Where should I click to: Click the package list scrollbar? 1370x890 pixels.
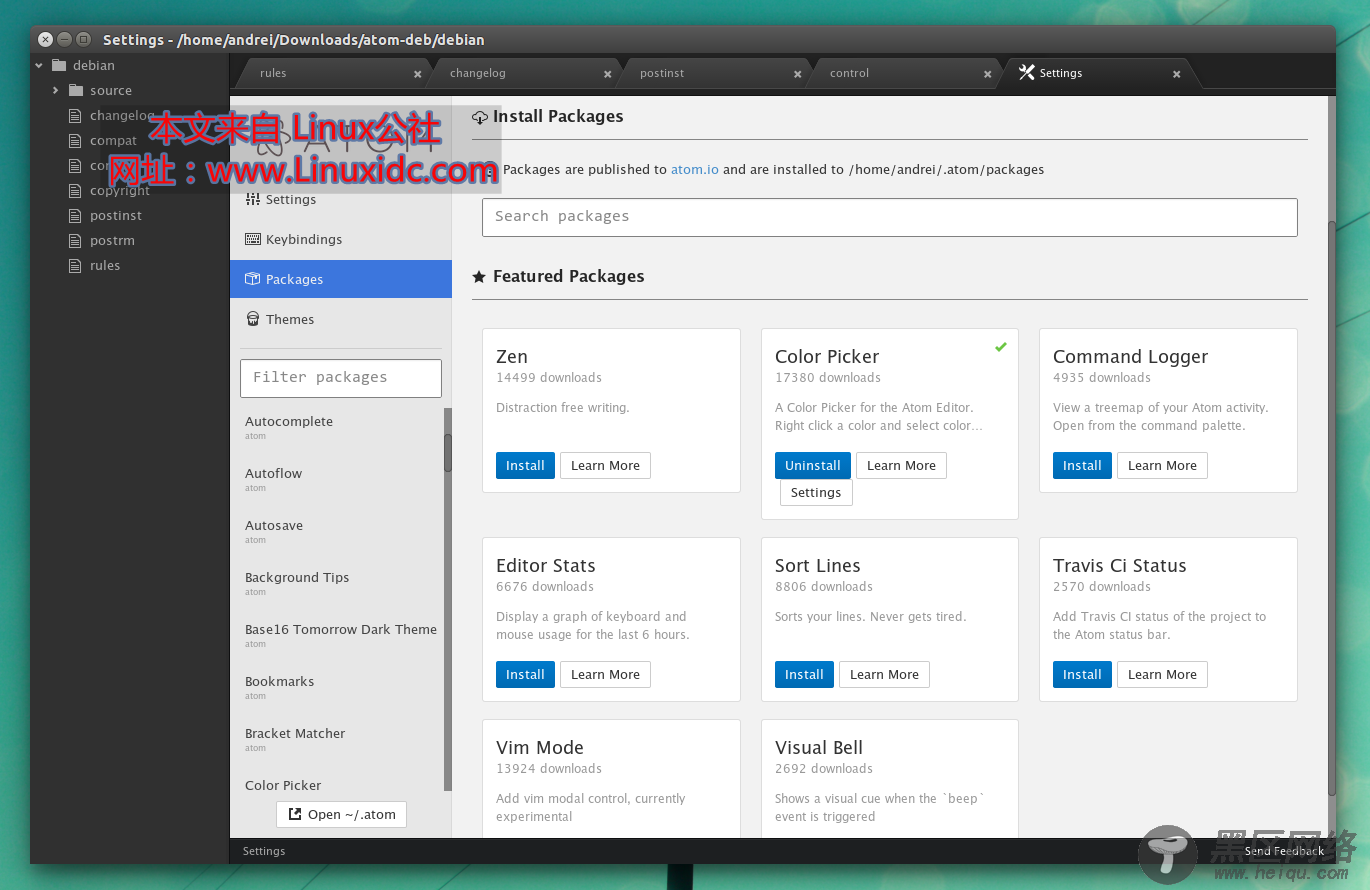coord(448,453)
